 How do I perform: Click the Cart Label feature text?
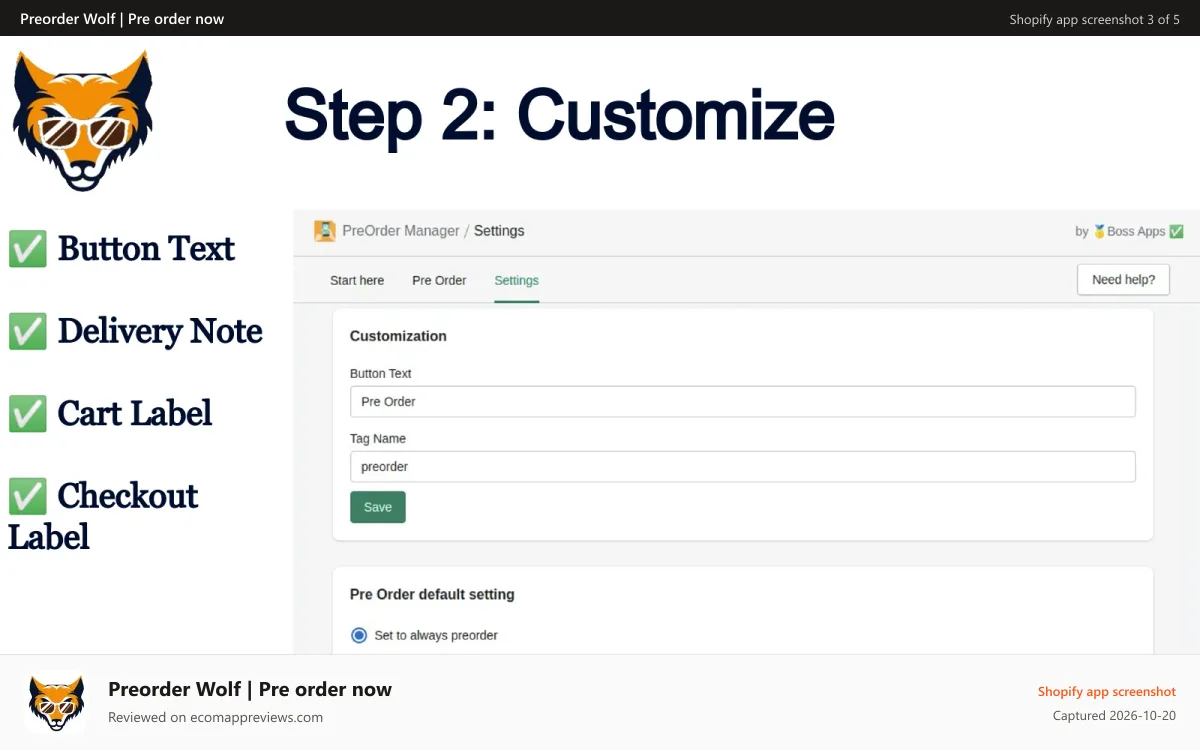coord(135,413)
